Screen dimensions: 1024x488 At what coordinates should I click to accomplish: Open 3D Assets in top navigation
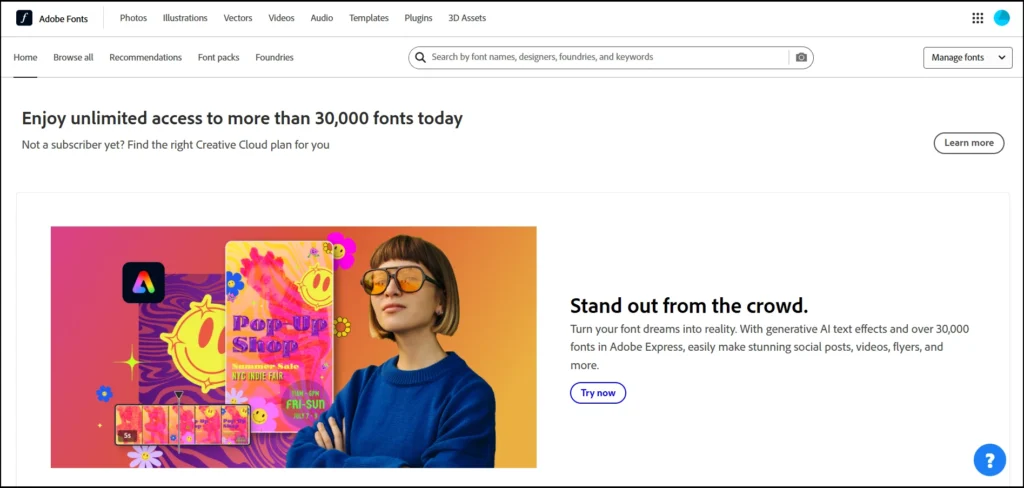[467, 18]
